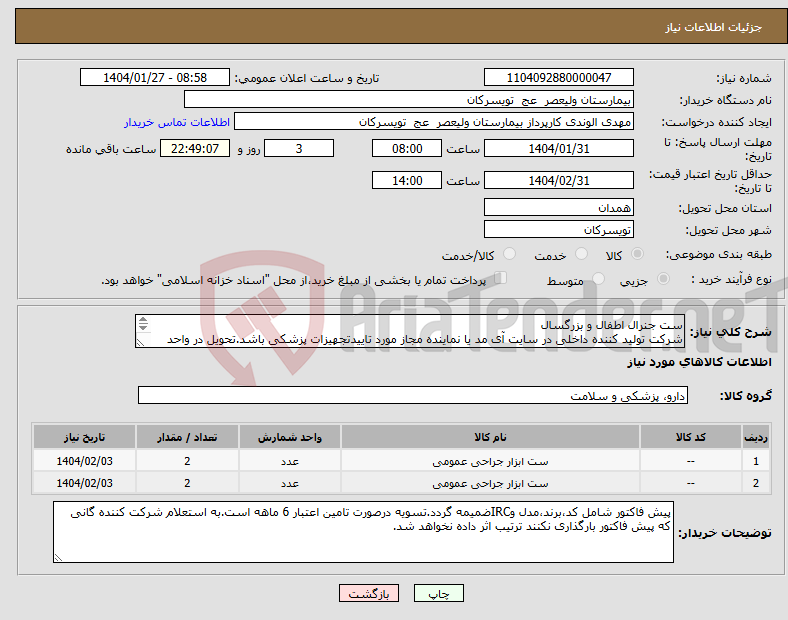Click the جزئیات اطلاعات نیاز page header
The image size is (788, 620).
tap(713, 27)
